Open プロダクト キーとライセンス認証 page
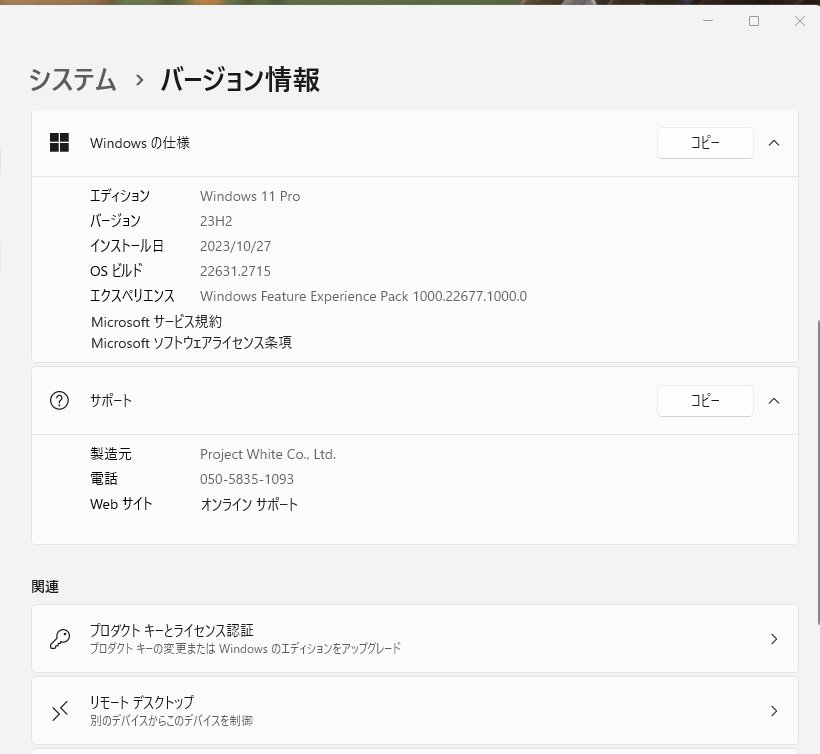This screenshot has width=820, height=754. [x=415, y=639]
